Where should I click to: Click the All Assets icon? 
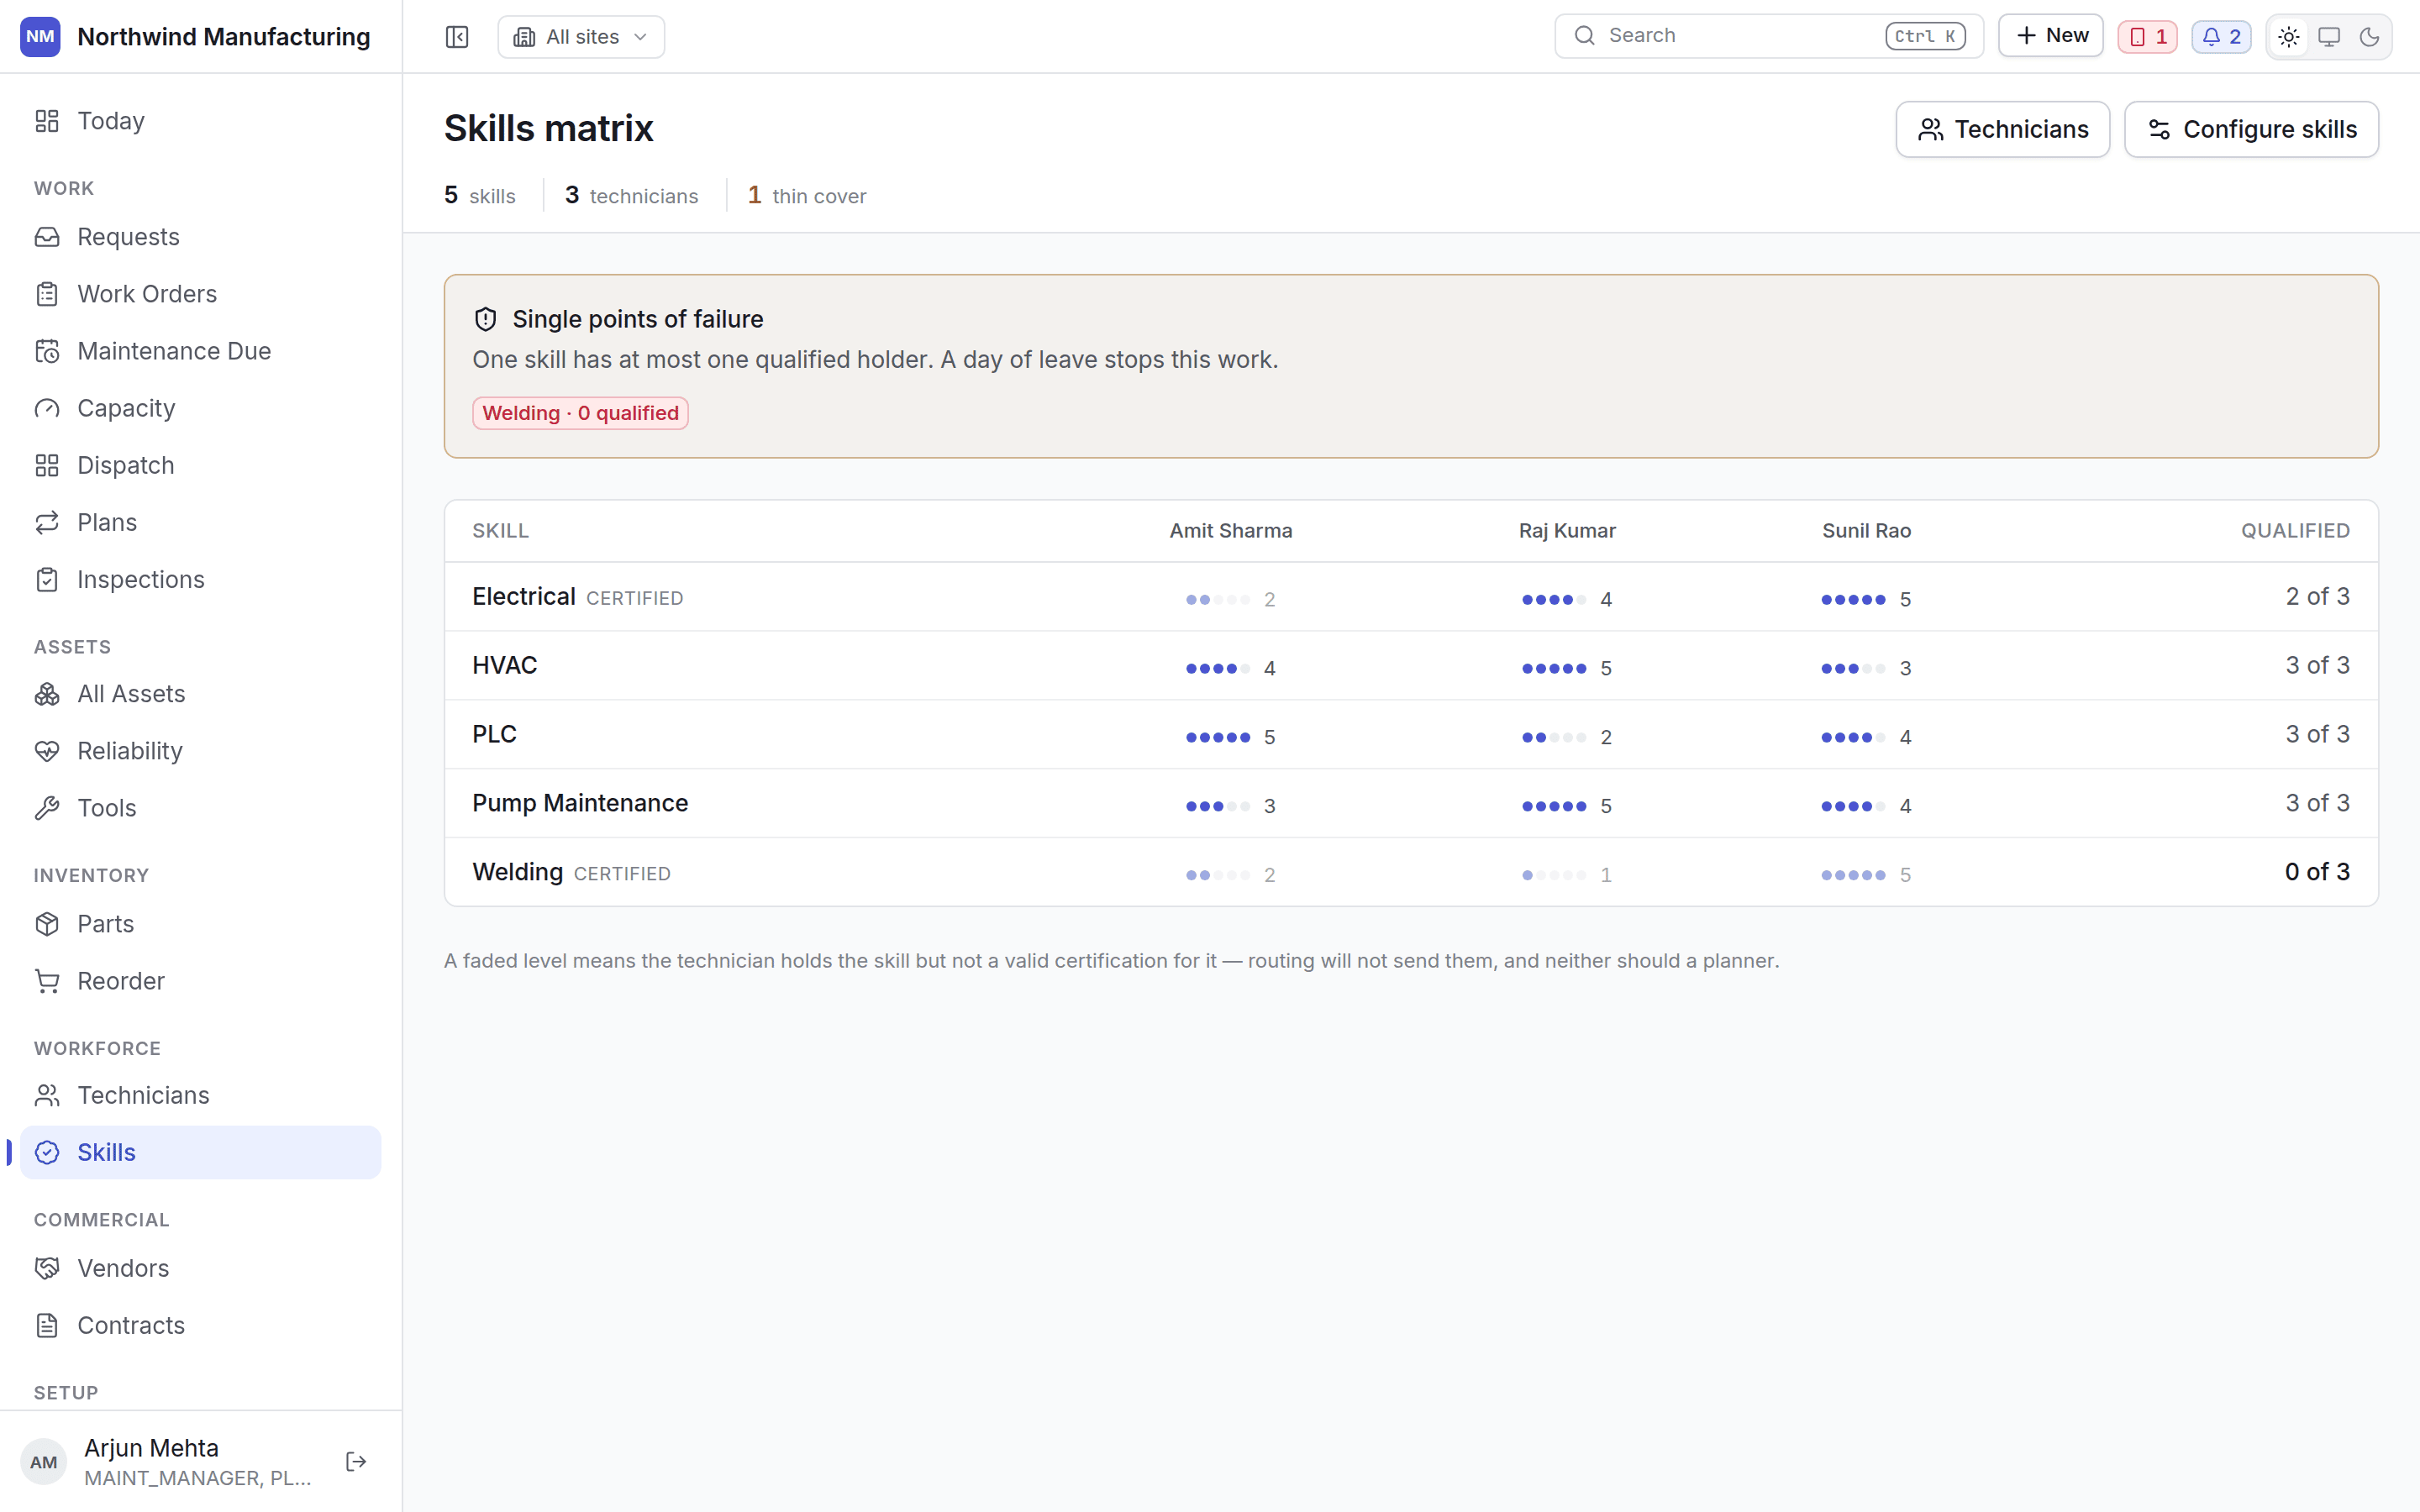point(47,694)
